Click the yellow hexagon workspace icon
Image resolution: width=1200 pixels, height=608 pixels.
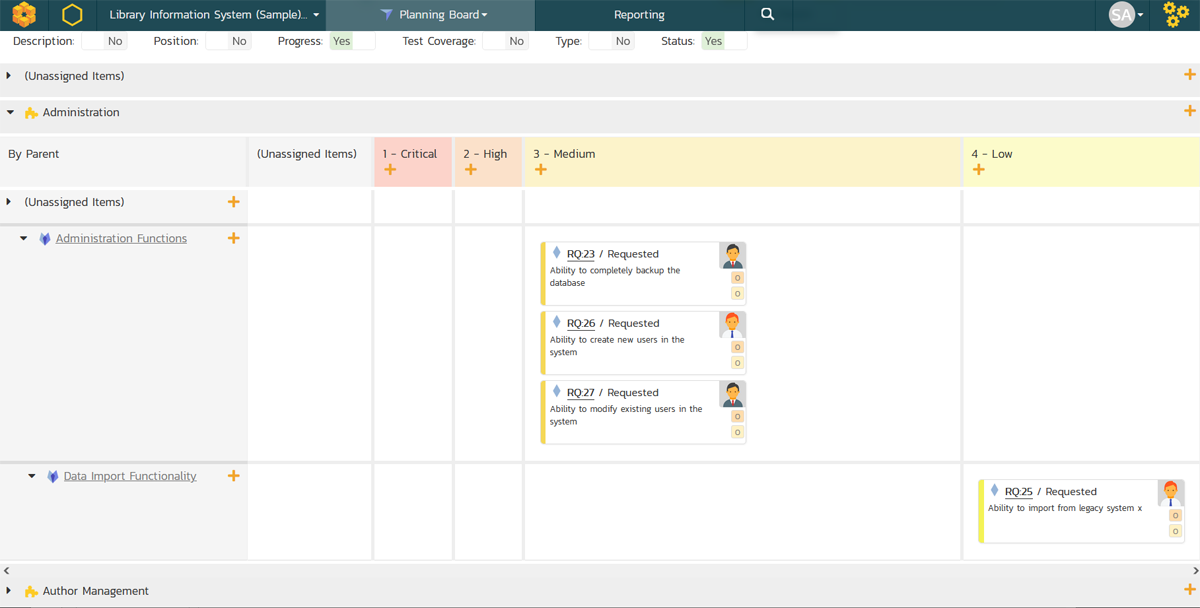pyautogui.click(x=72, y=15)
